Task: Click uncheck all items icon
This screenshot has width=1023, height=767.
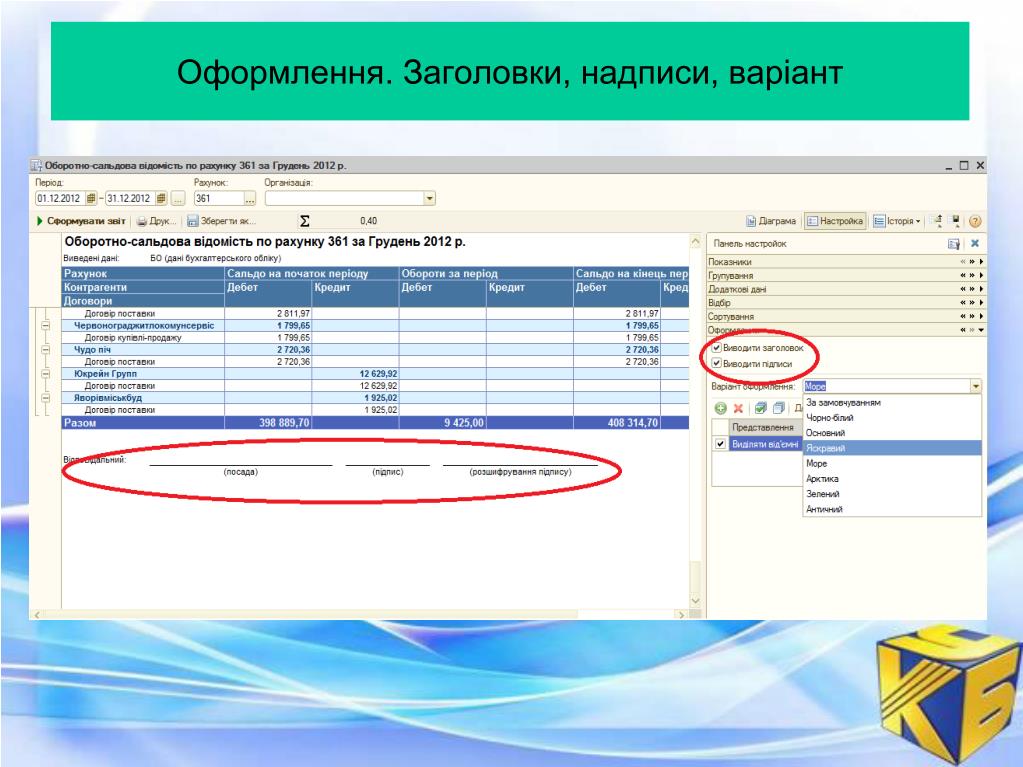Action: tap(778, 408)
